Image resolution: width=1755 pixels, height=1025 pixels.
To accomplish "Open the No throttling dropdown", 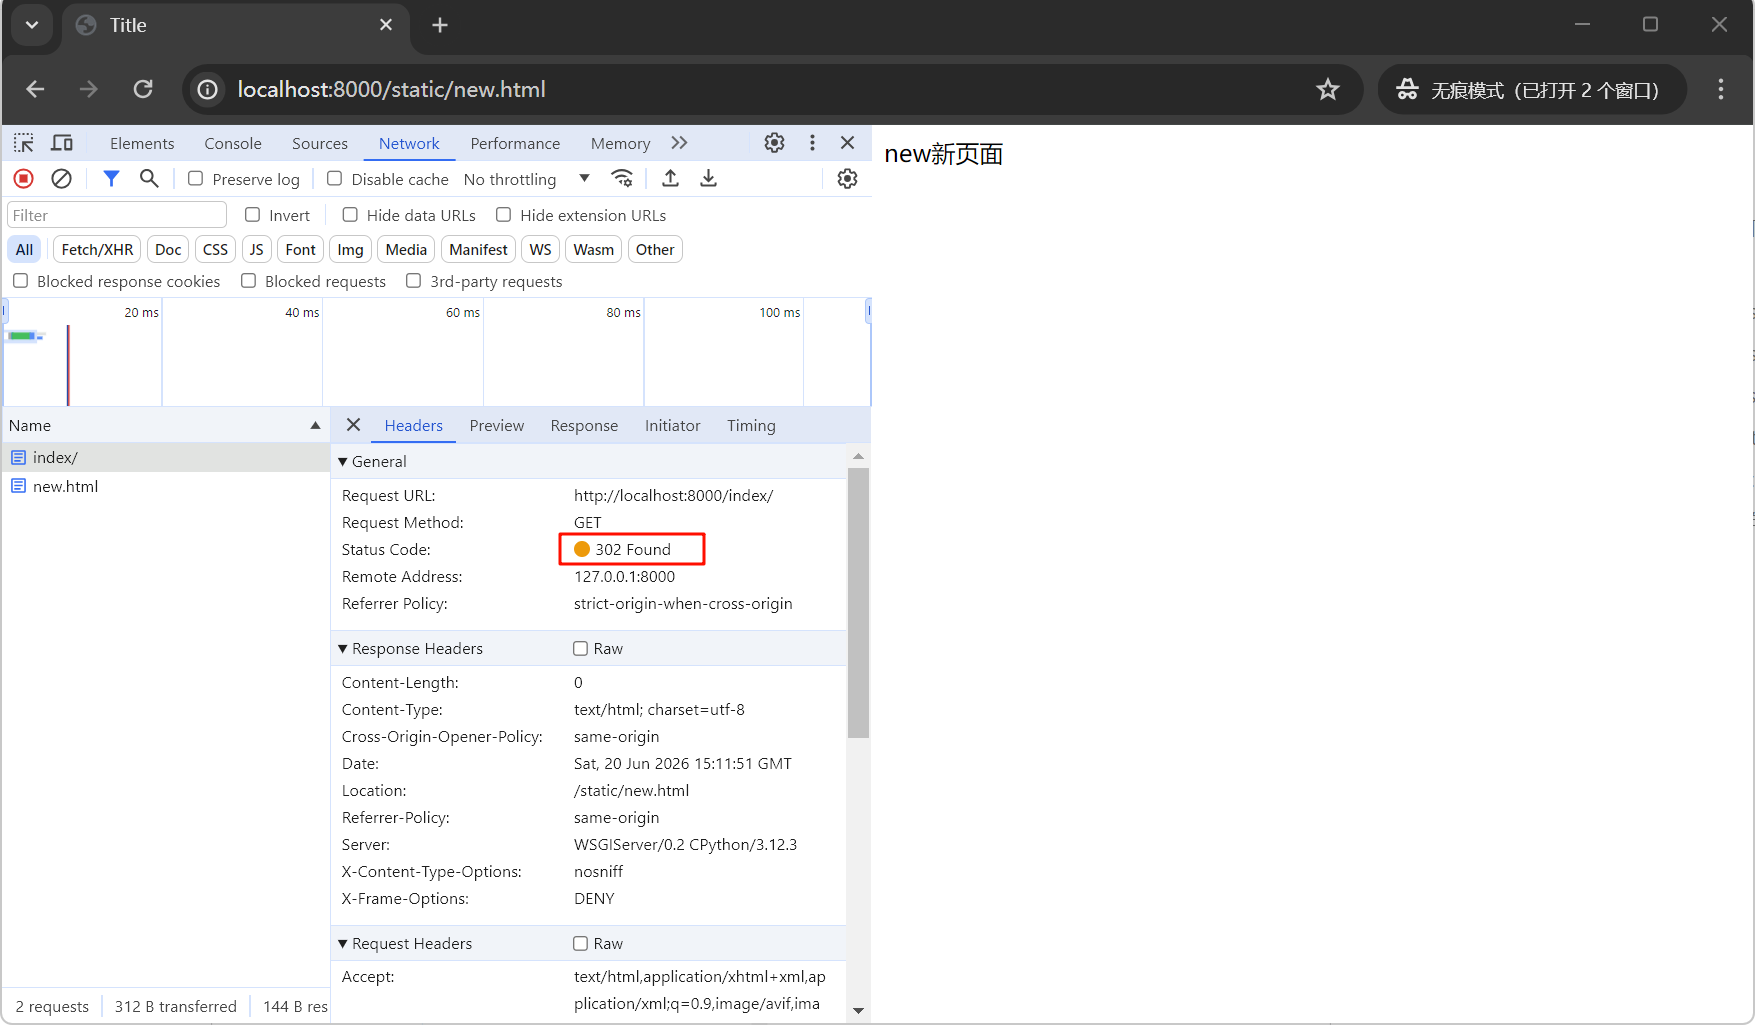I will tap(527, 179).
